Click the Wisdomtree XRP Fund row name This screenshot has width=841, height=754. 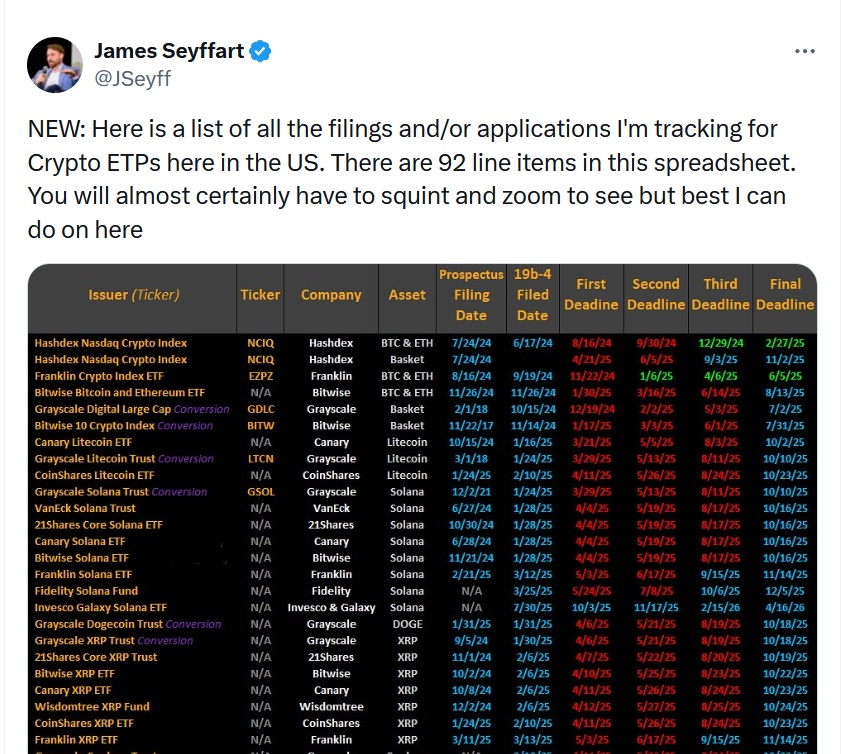coord(92,707)
